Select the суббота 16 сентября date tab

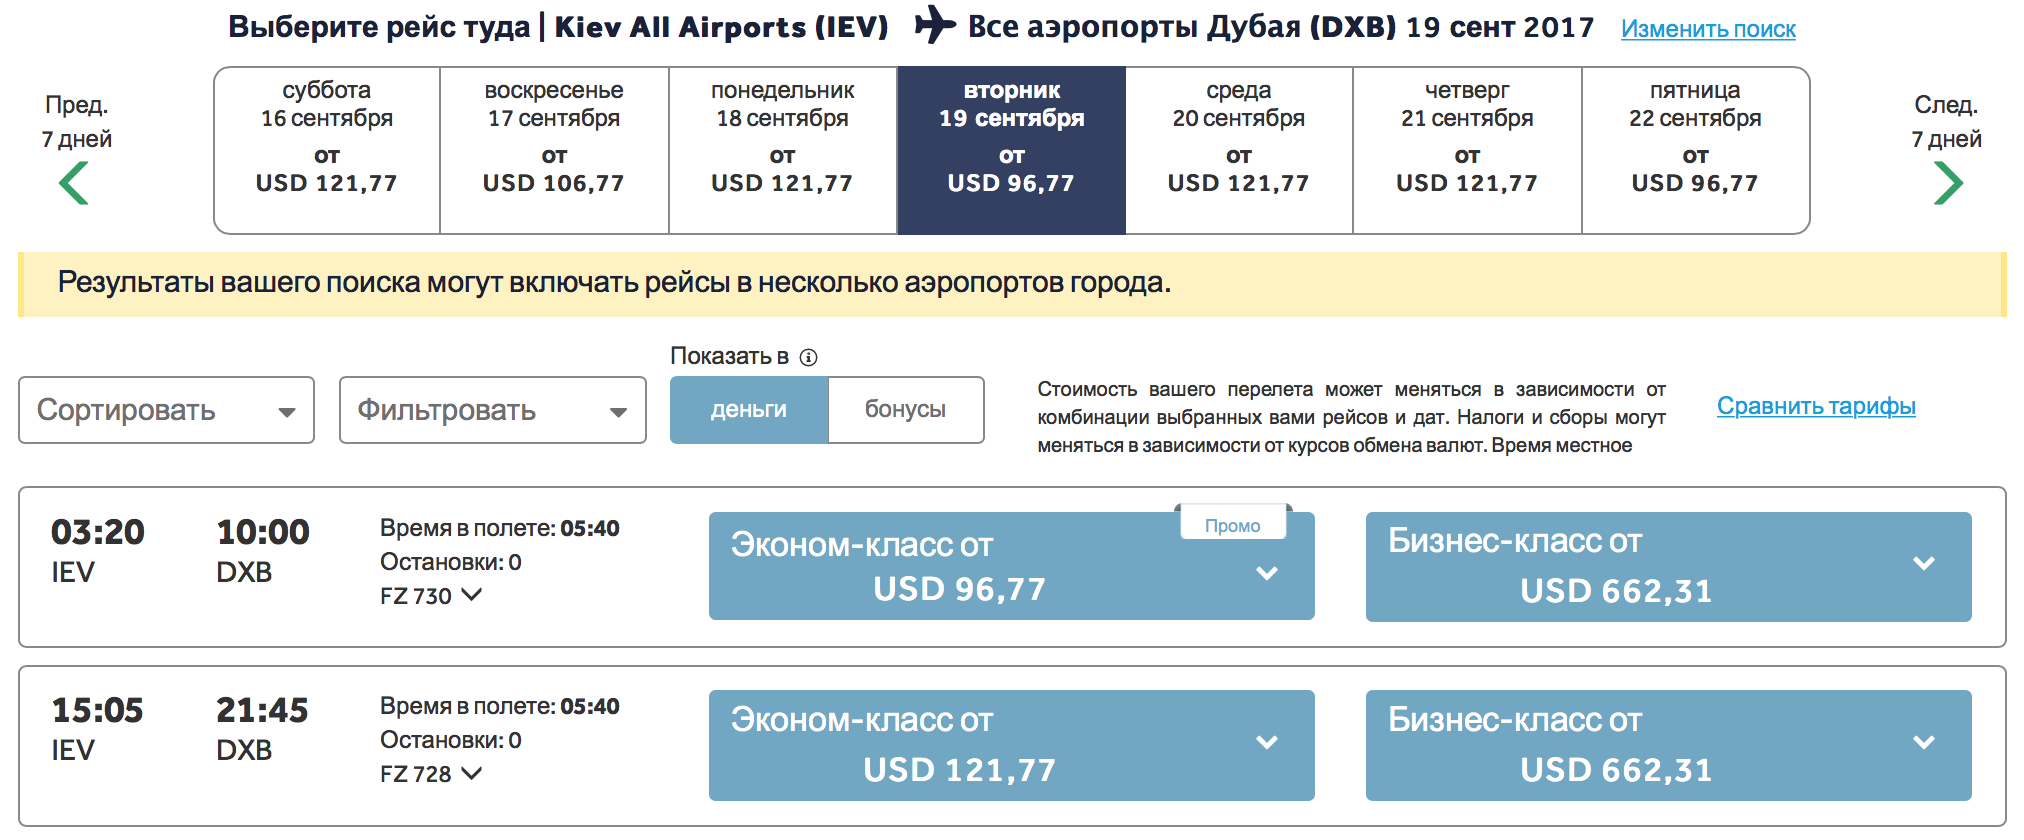[327, 150]
